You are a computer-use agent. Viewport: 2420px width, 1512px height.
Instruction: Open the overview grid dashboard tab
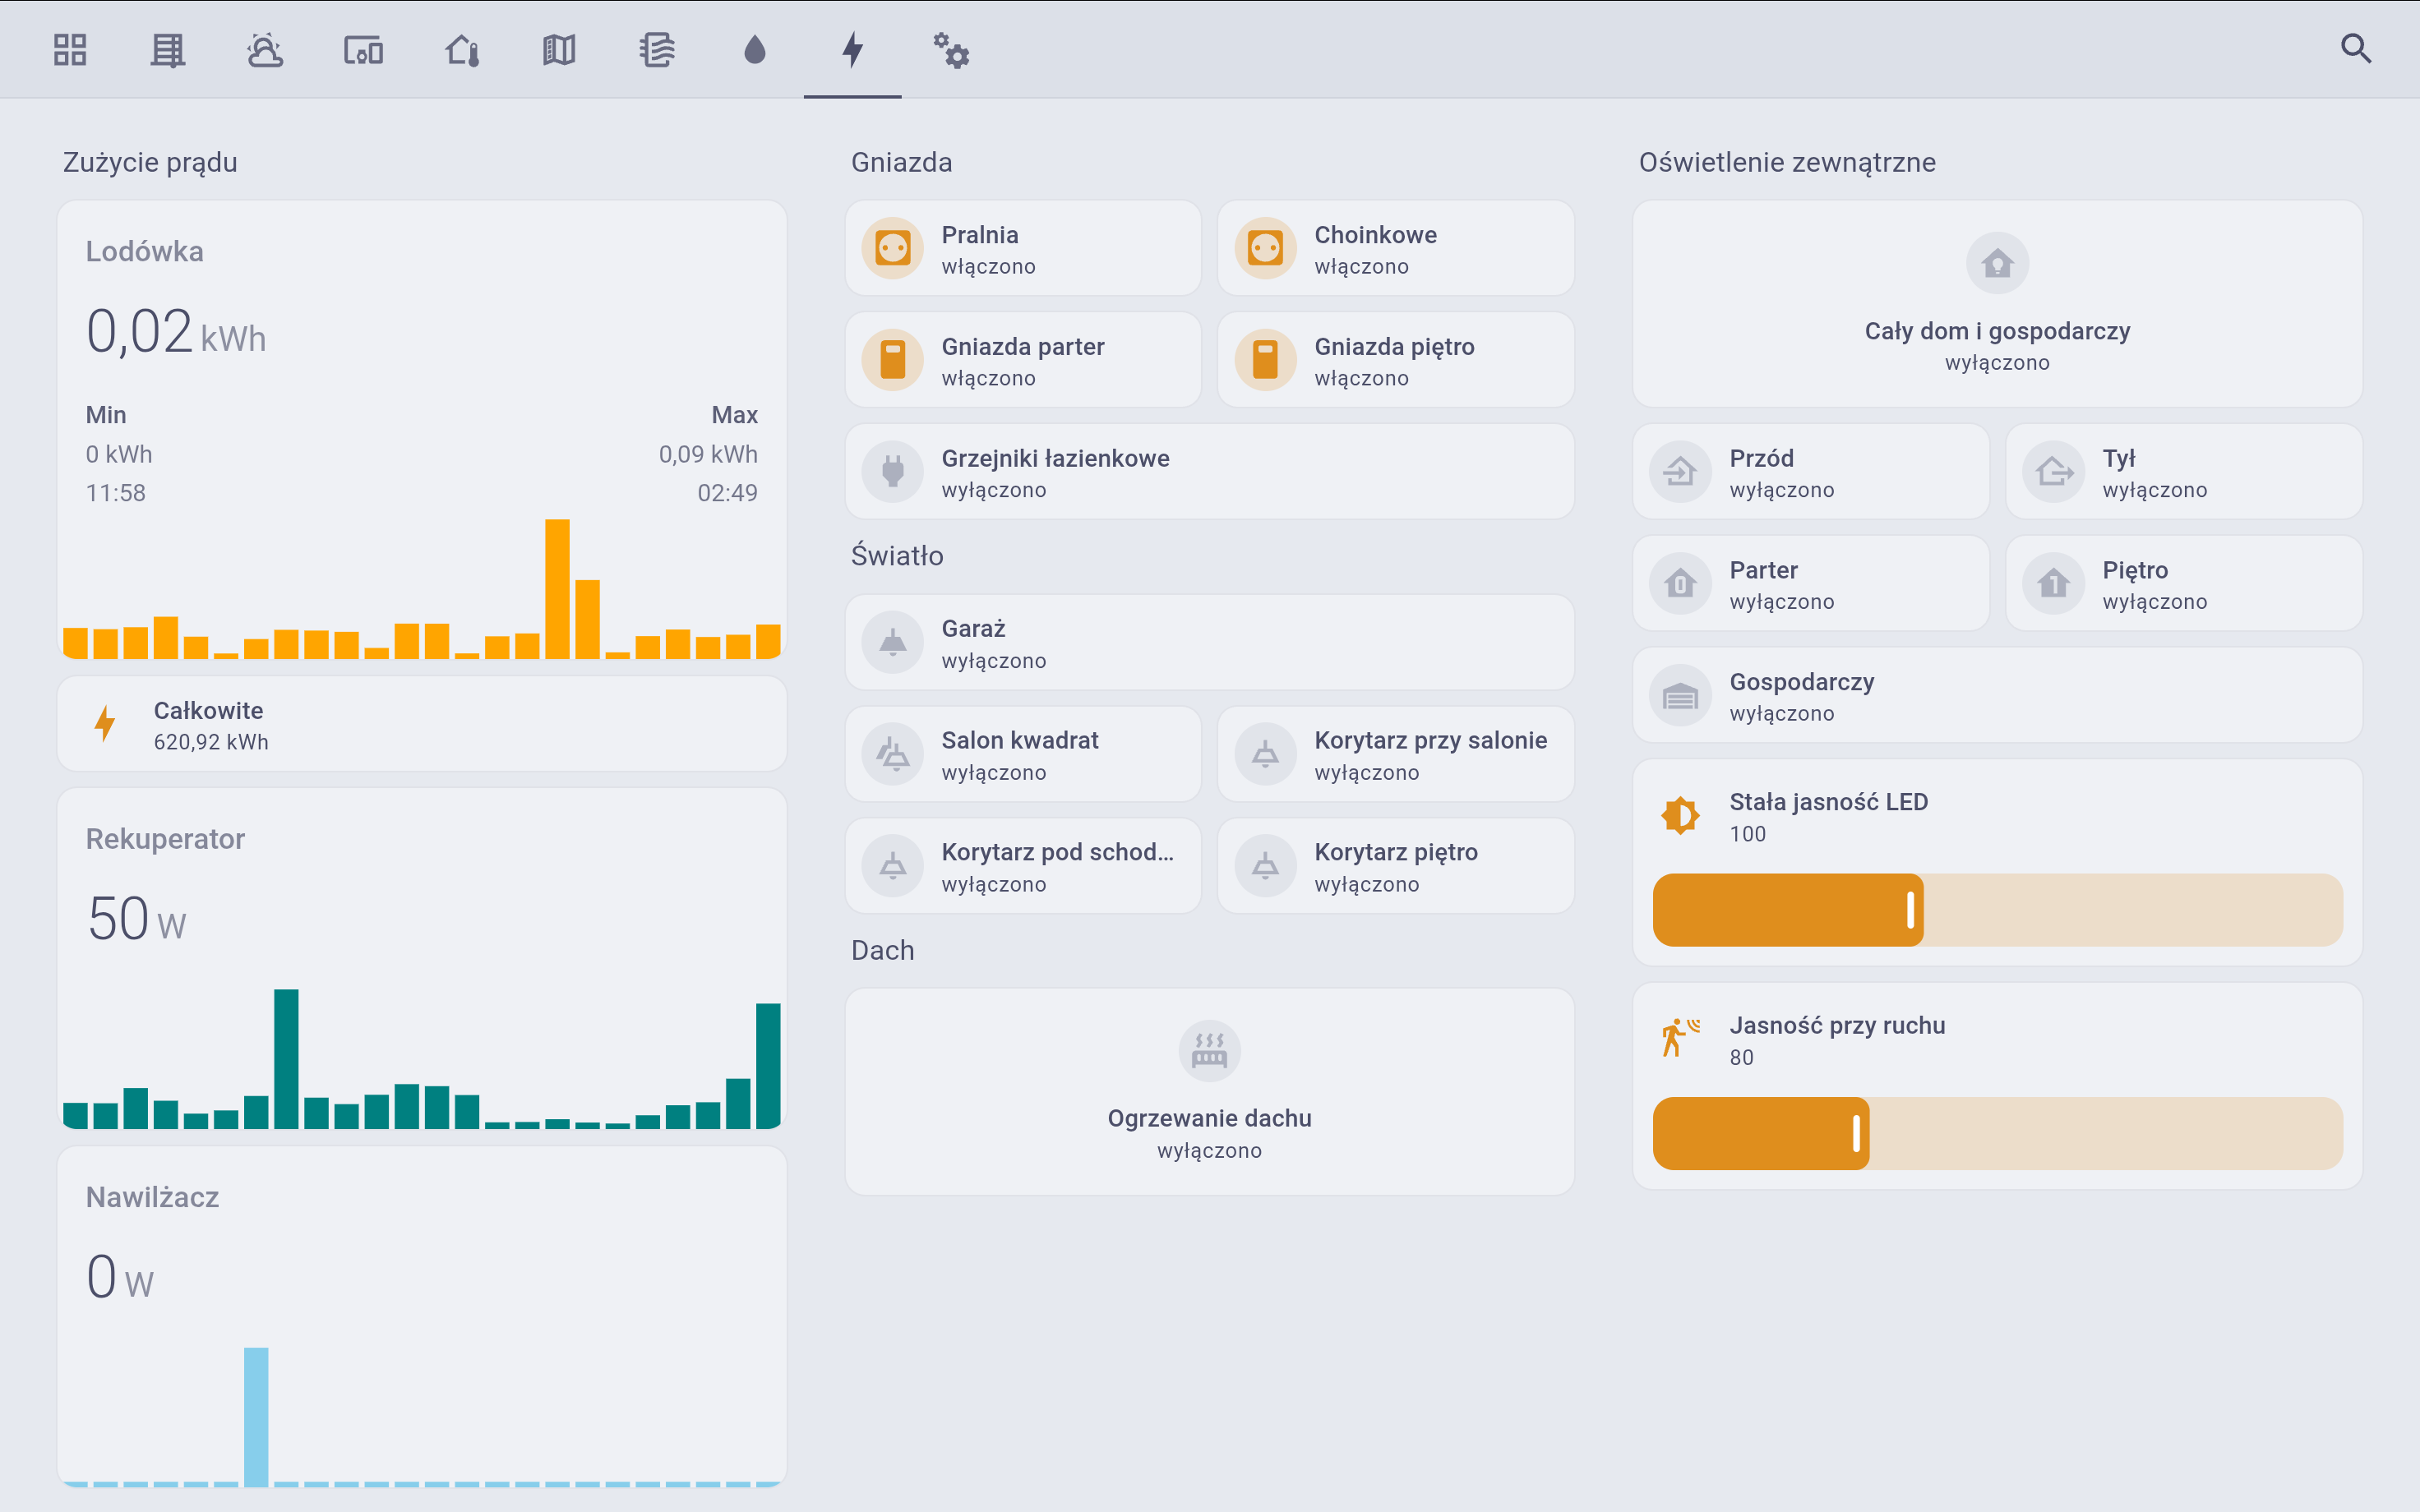[x=70, y=49]
